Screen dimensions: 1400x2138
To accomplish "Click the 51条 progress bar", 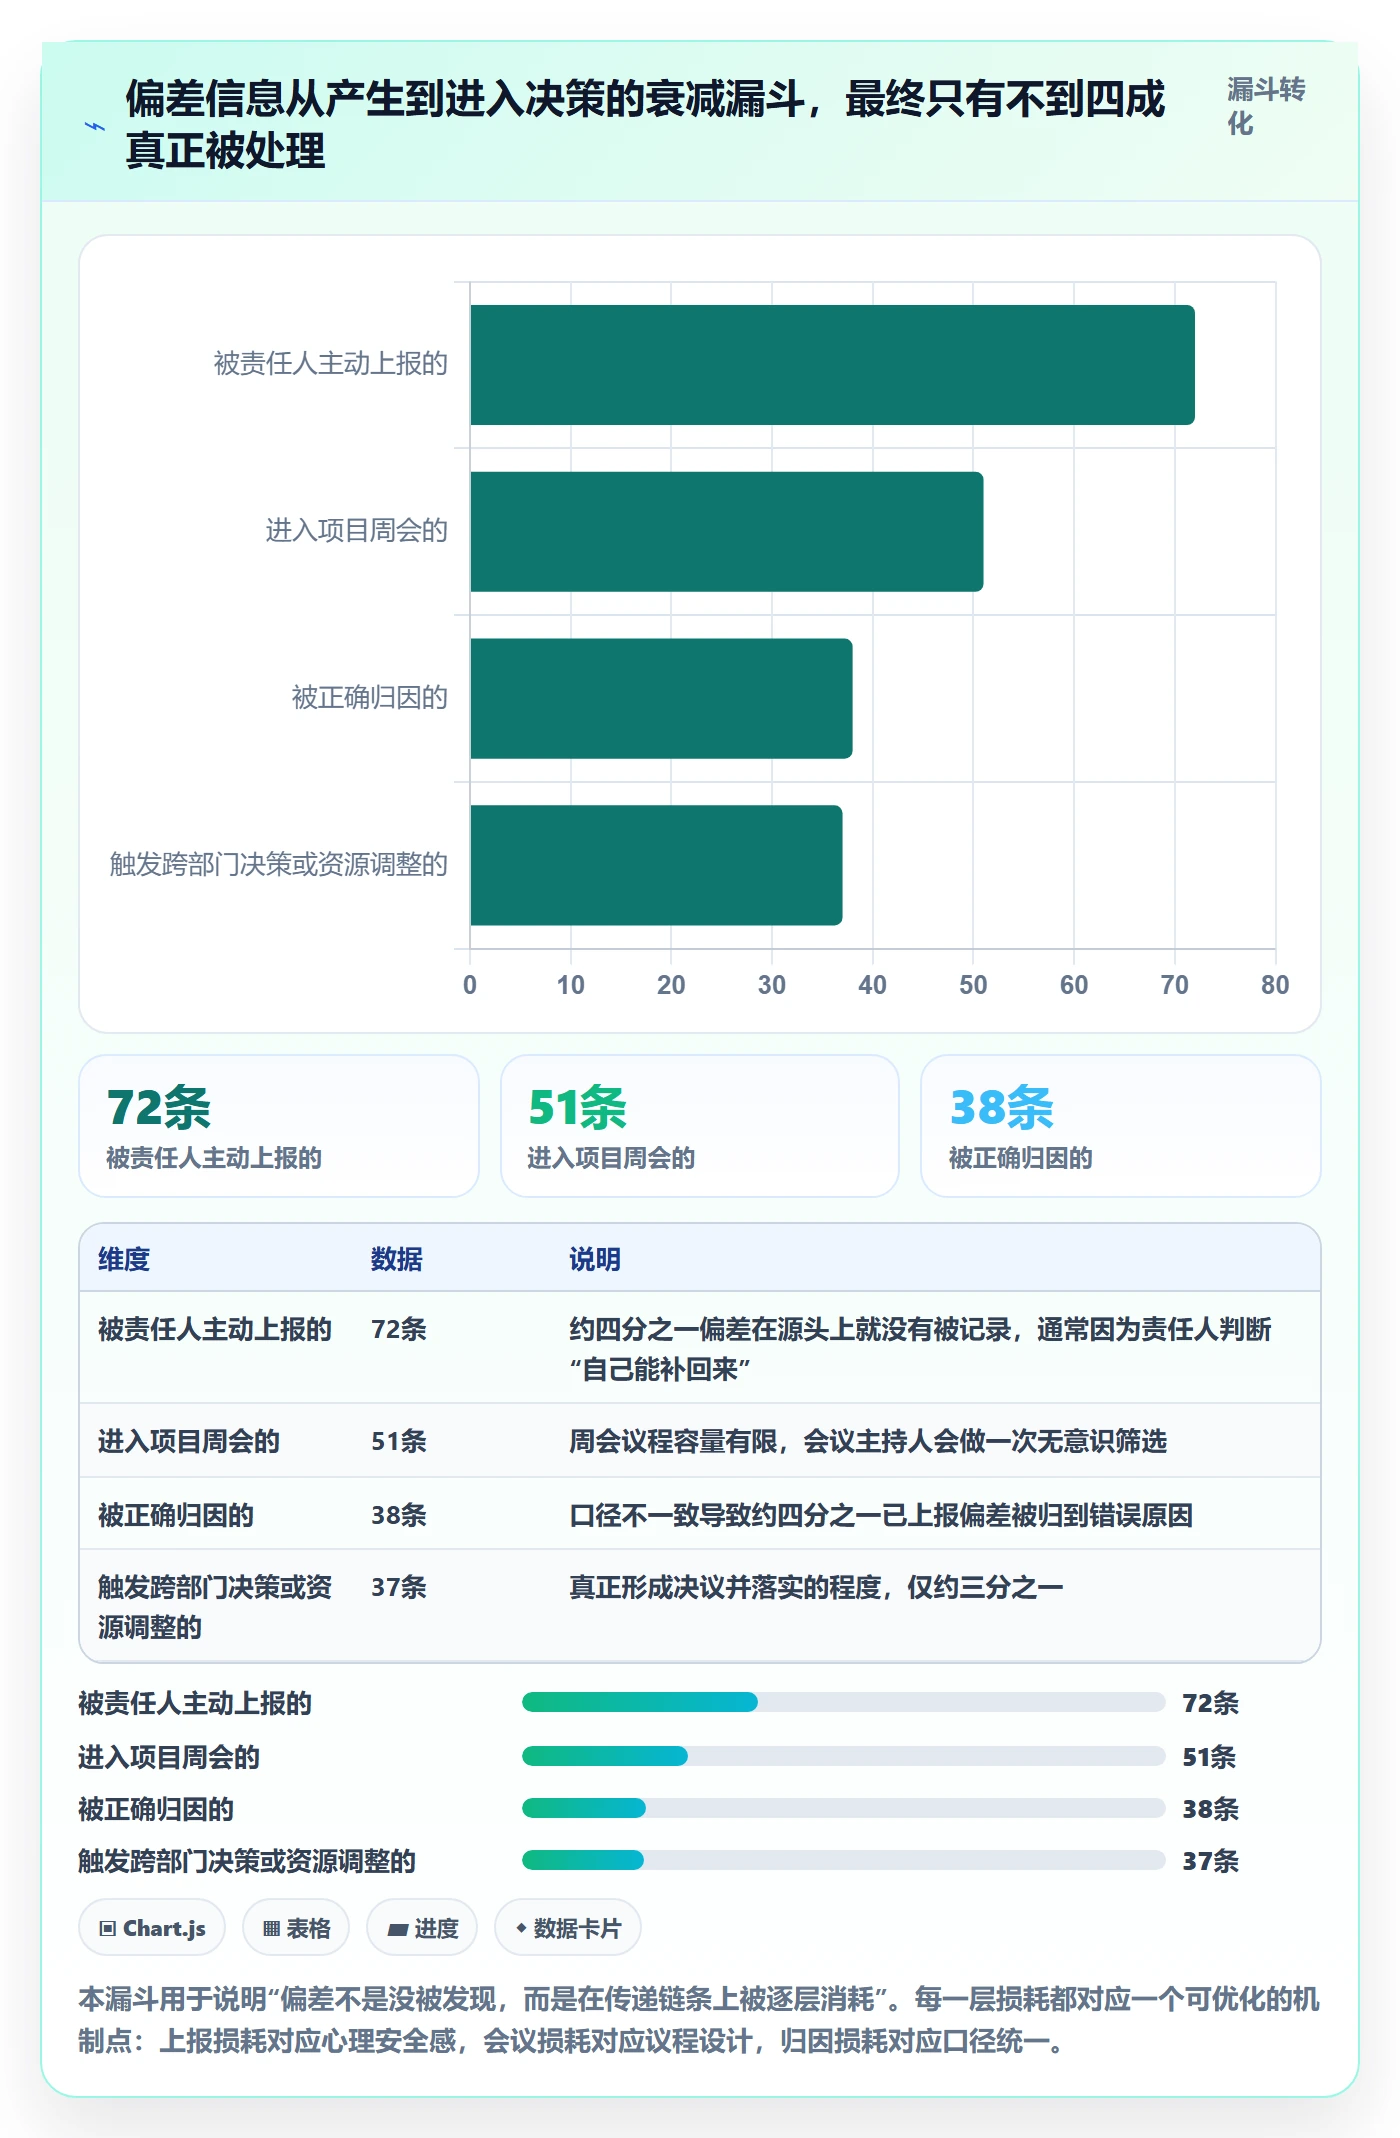I will pyautogui.click(x=843, y=1756).
